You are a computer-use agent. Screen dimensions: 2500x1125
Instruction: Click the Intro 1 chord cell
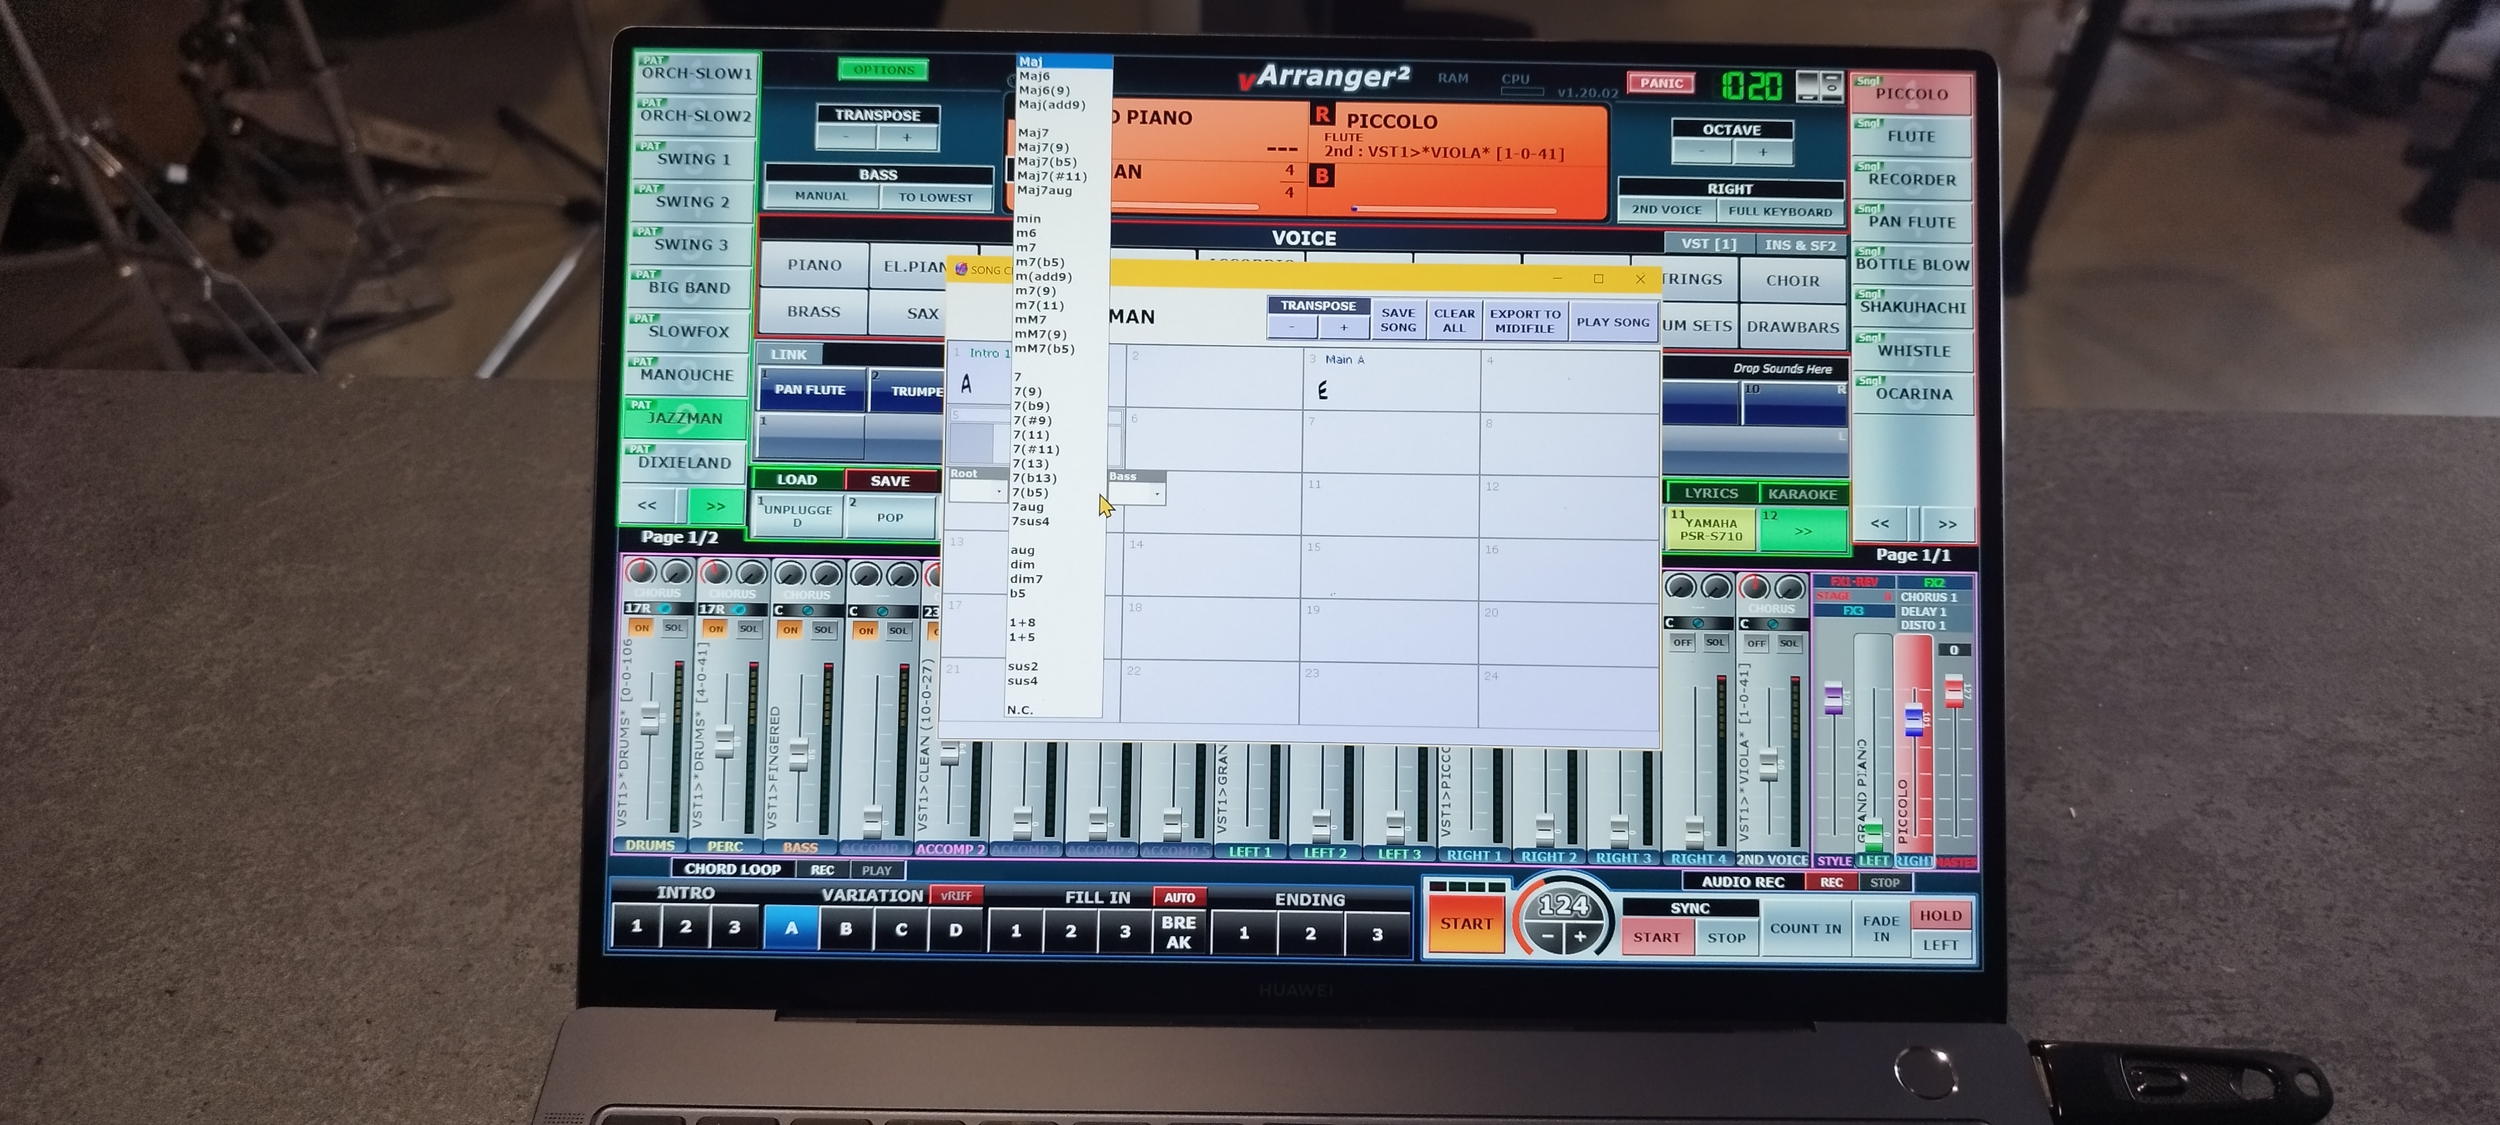pyautogui.click(x=980, y=374)
